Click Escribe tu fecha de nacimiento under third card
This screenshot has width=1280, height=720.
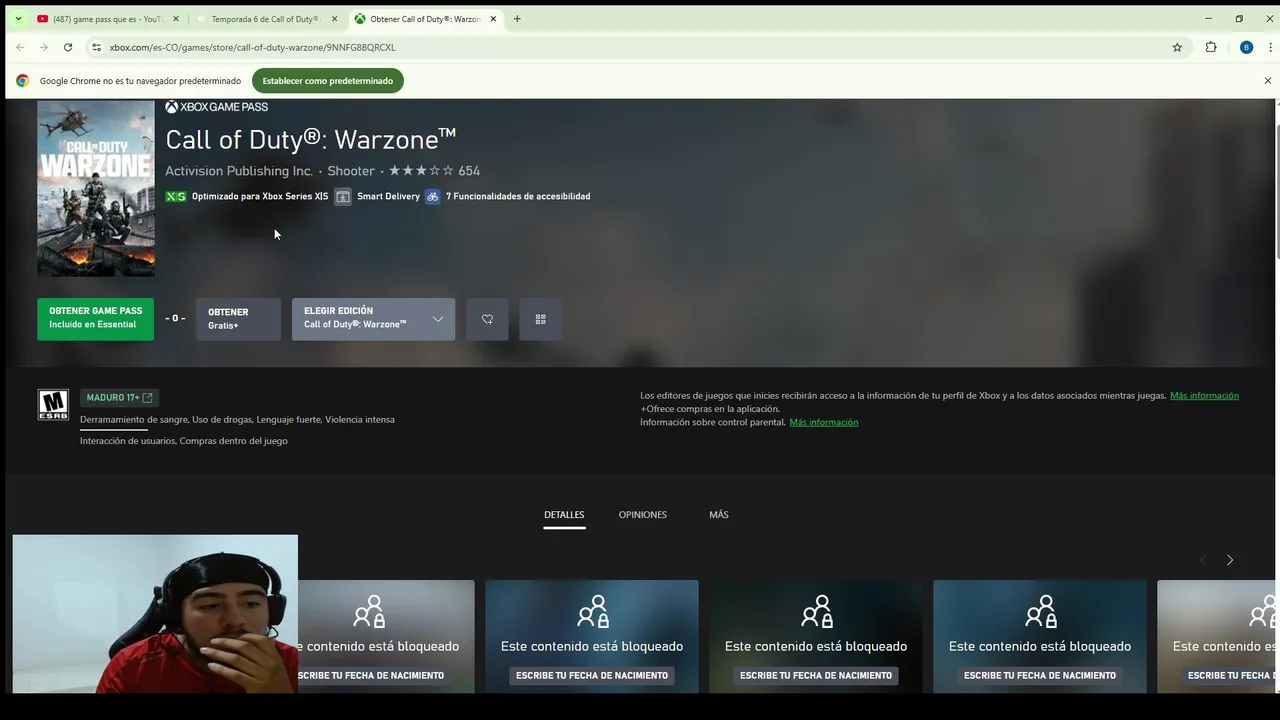tap(816, 675)
